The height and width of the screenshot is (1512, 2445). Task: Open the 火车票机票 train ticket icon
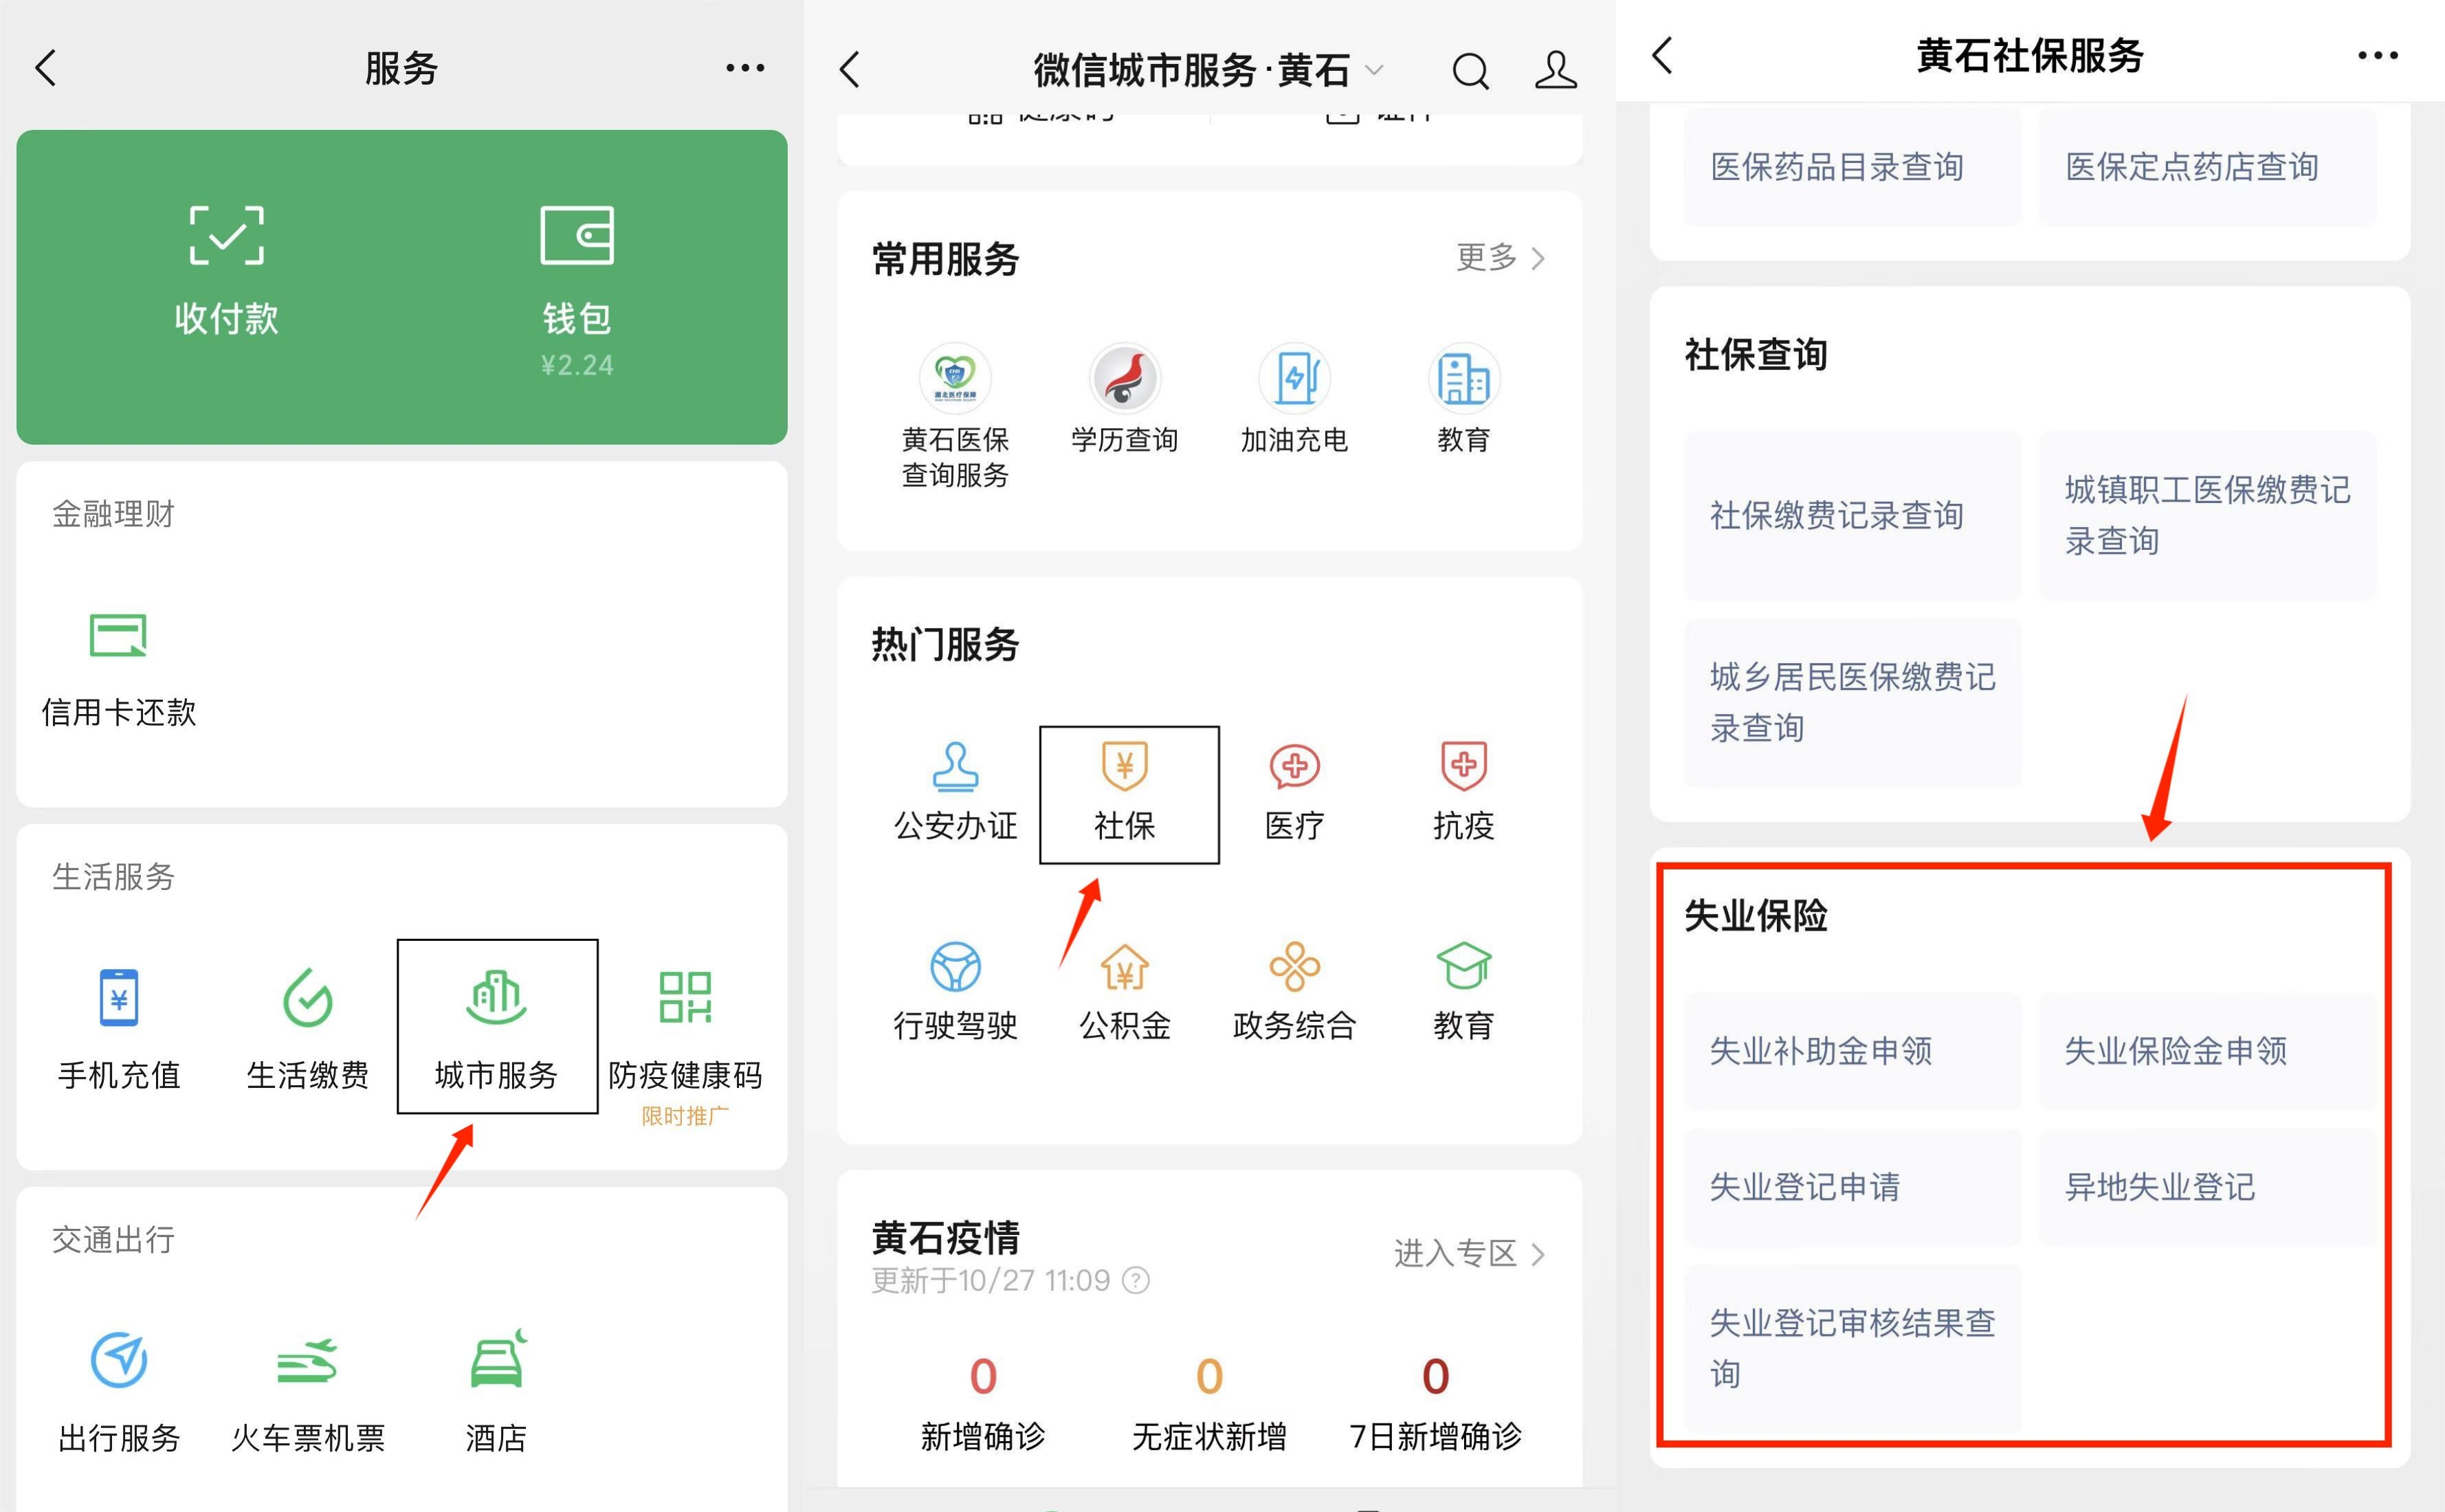pos(308,1362)
